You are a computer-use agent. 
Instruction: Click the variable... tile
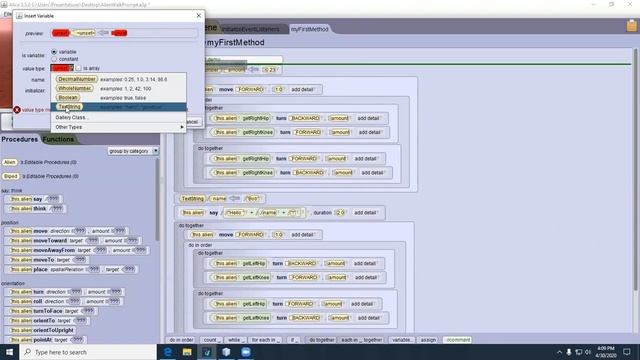(x=402, y=340)
